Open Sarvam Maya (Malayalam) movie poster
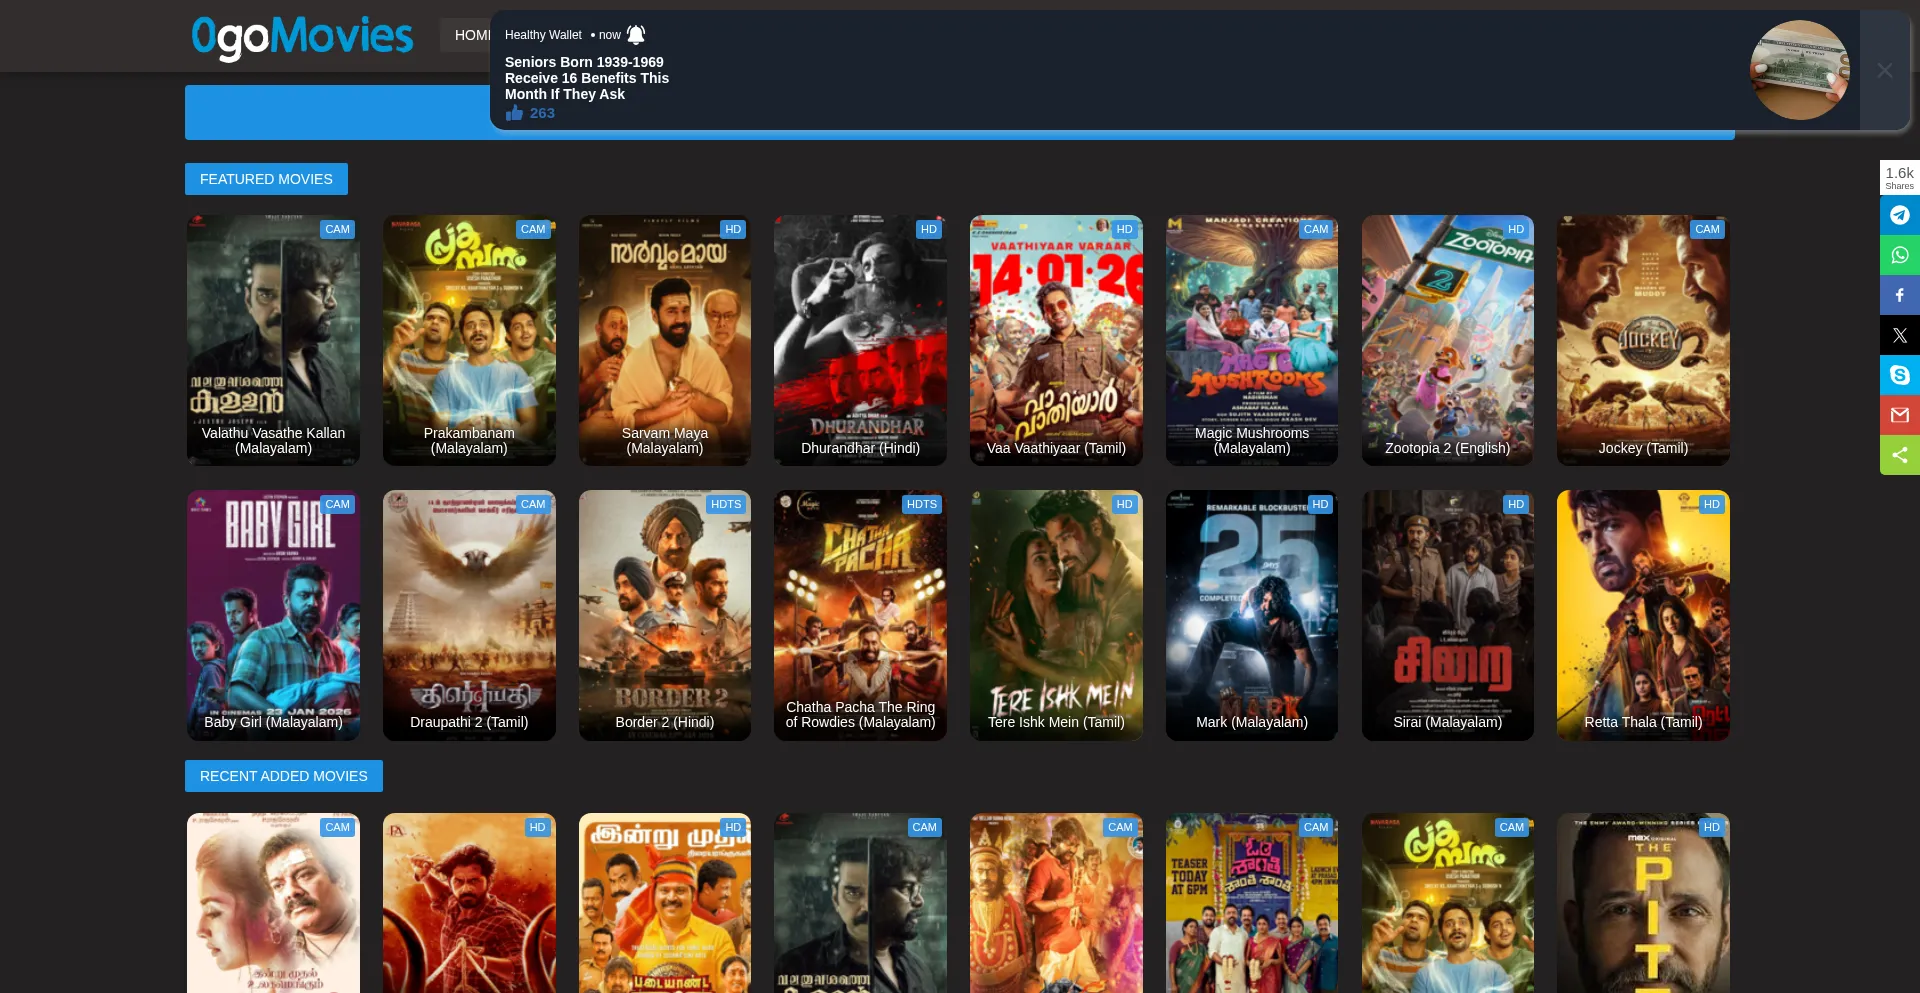 click(x=665, y=340)
